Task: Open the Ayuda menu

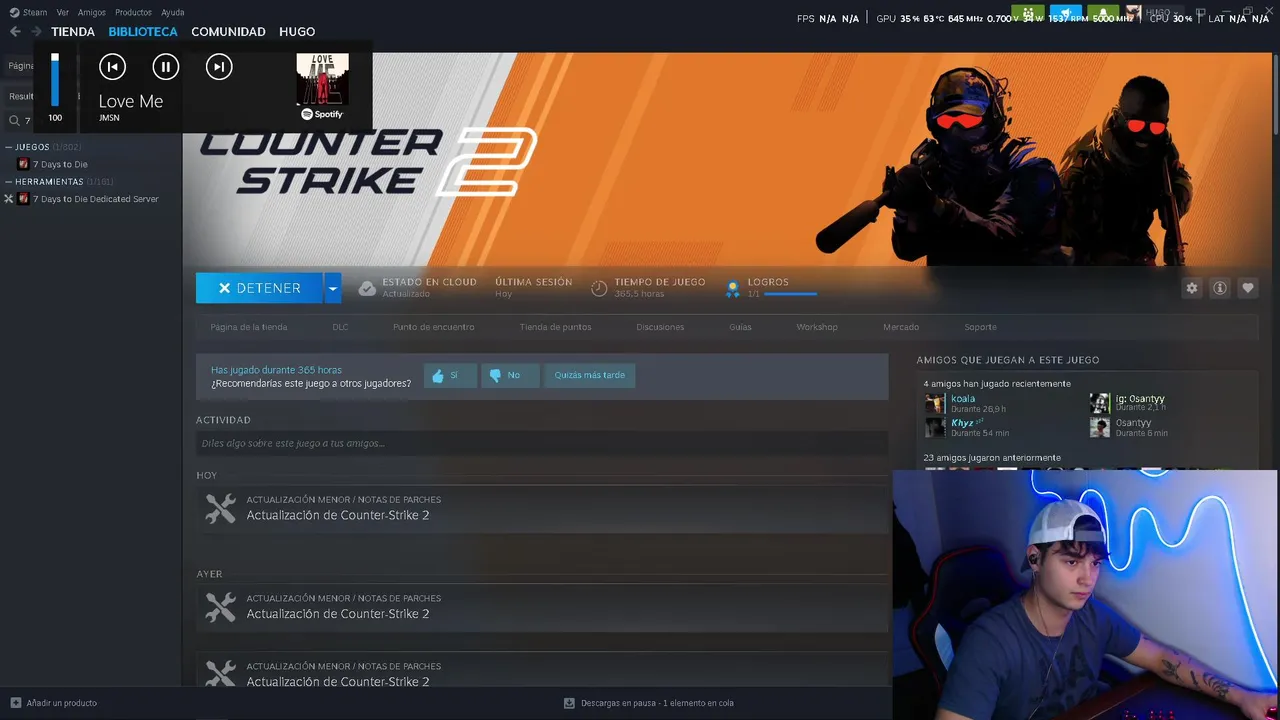Action: pyautogui.click(x=173, y=12)
